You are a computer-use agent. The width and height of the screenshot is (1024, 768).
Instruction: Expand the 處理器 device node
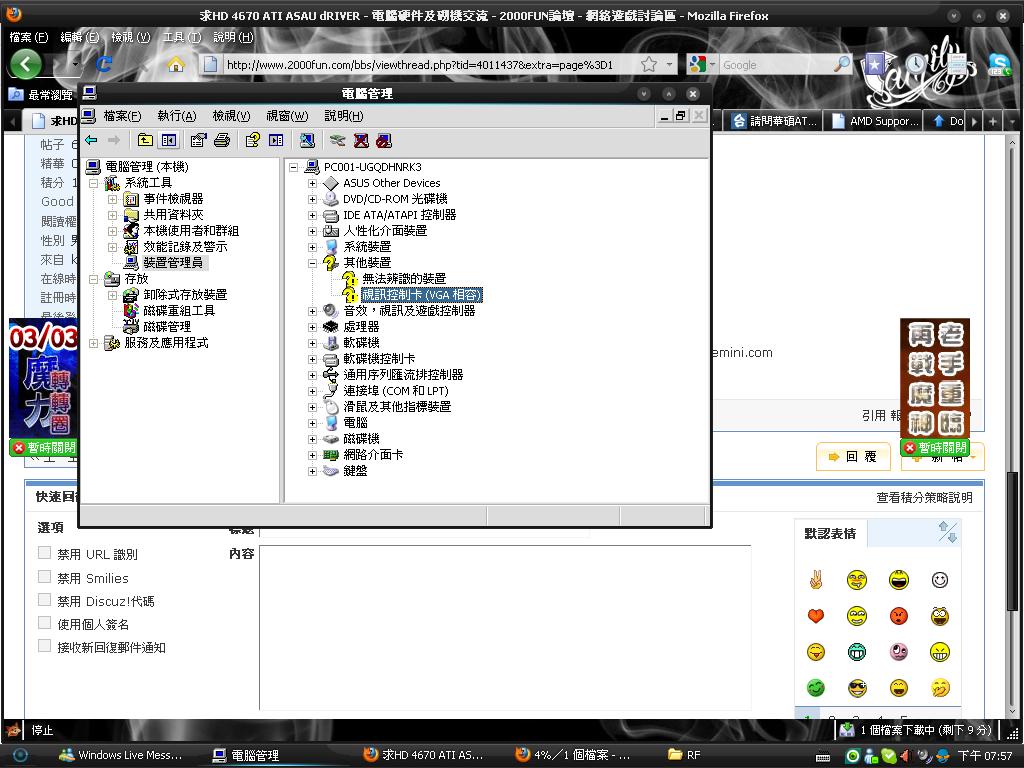[x=312, y=327]
